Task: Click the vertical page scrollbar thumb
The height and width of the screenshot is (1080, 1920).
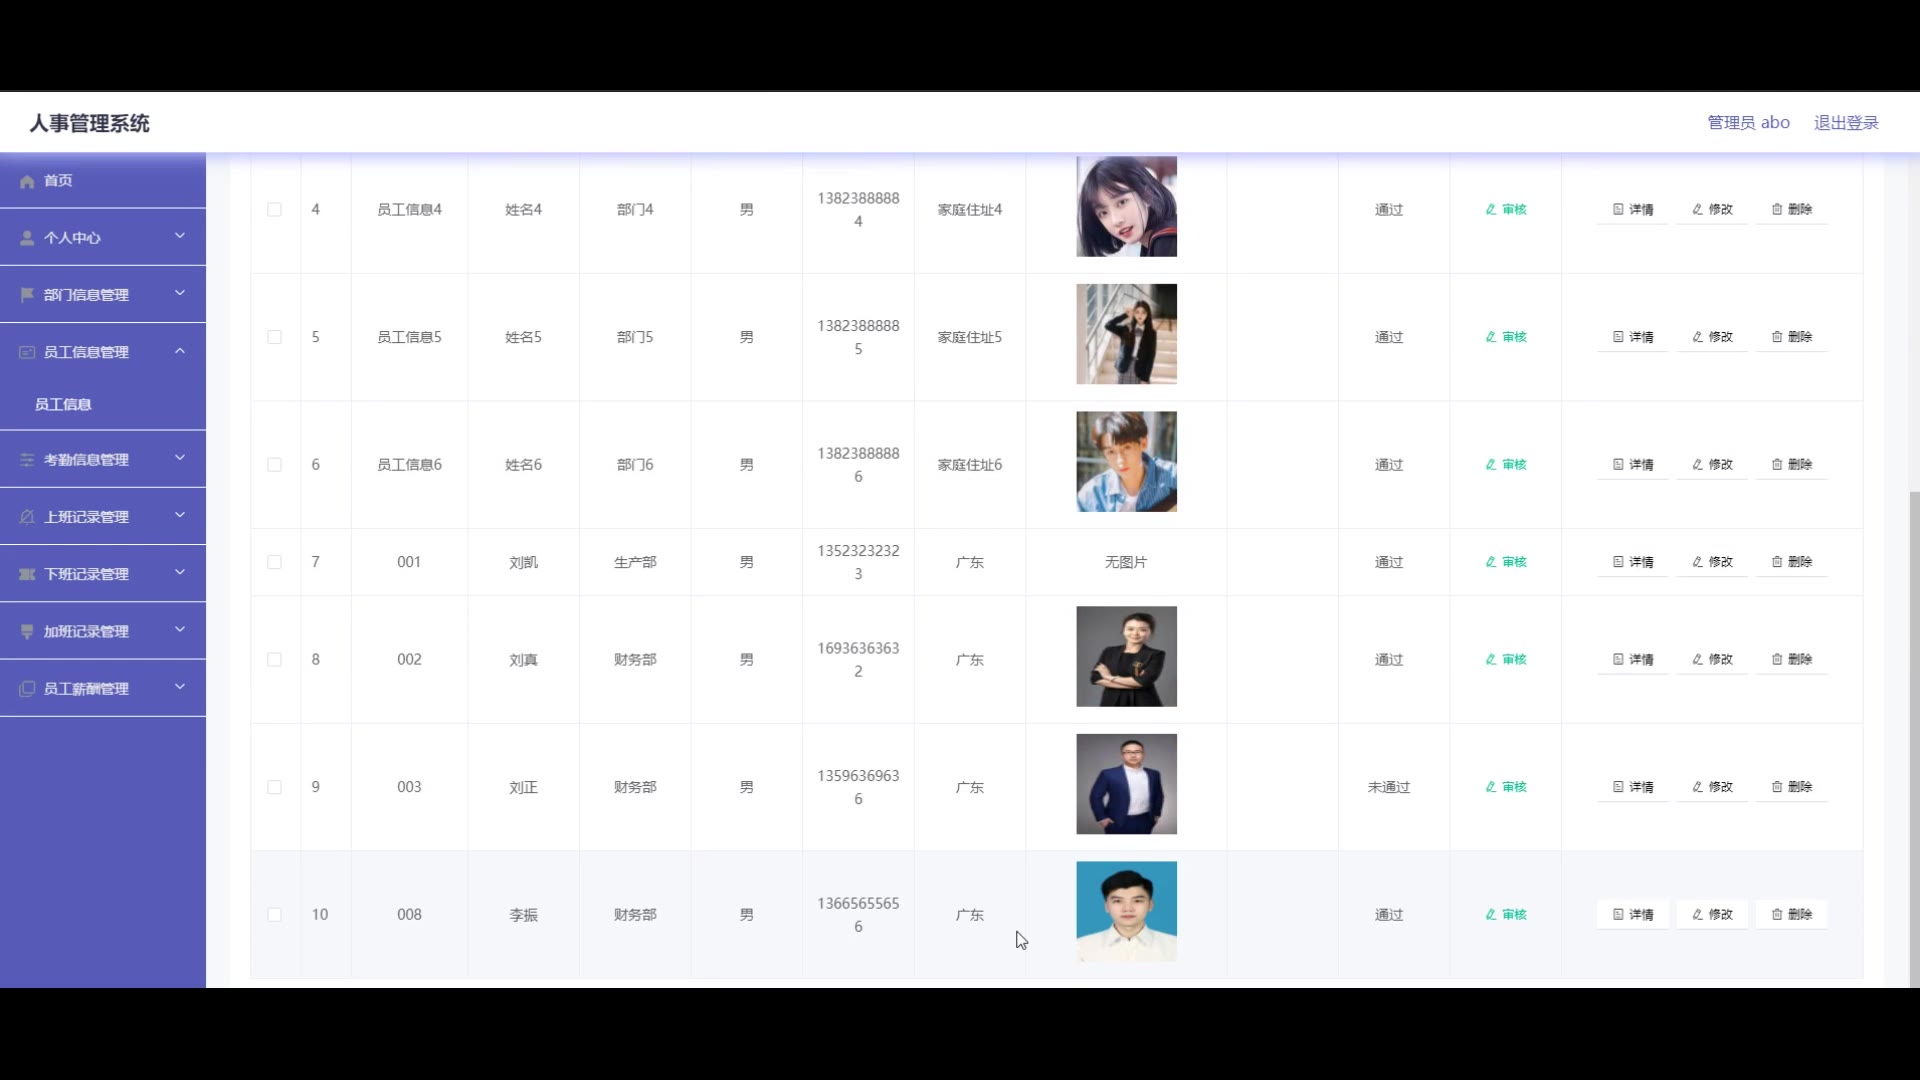Action: coord(1914,738)
